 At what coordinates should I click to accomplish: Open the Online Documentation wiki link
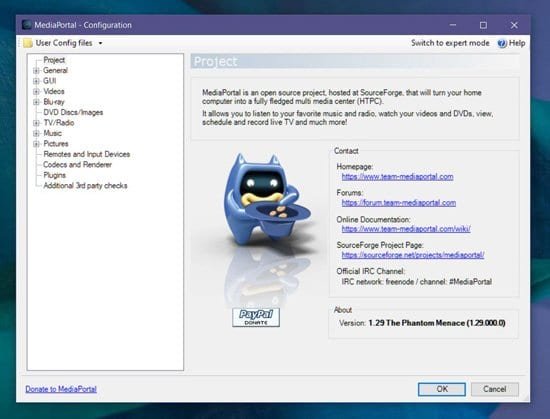point(406,229)
